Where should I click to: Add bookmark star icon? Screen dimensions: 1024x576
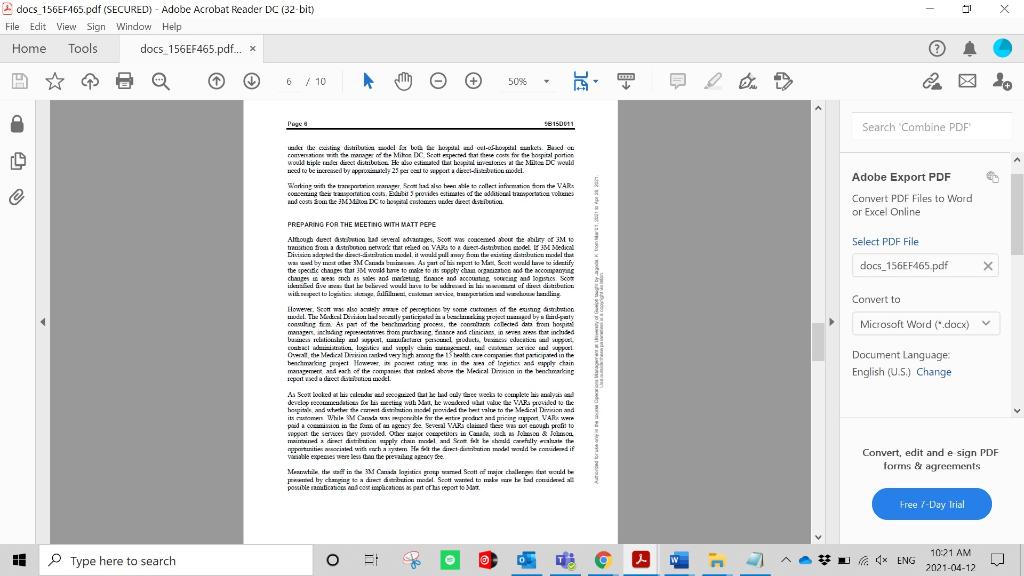(x=55, y=81)
